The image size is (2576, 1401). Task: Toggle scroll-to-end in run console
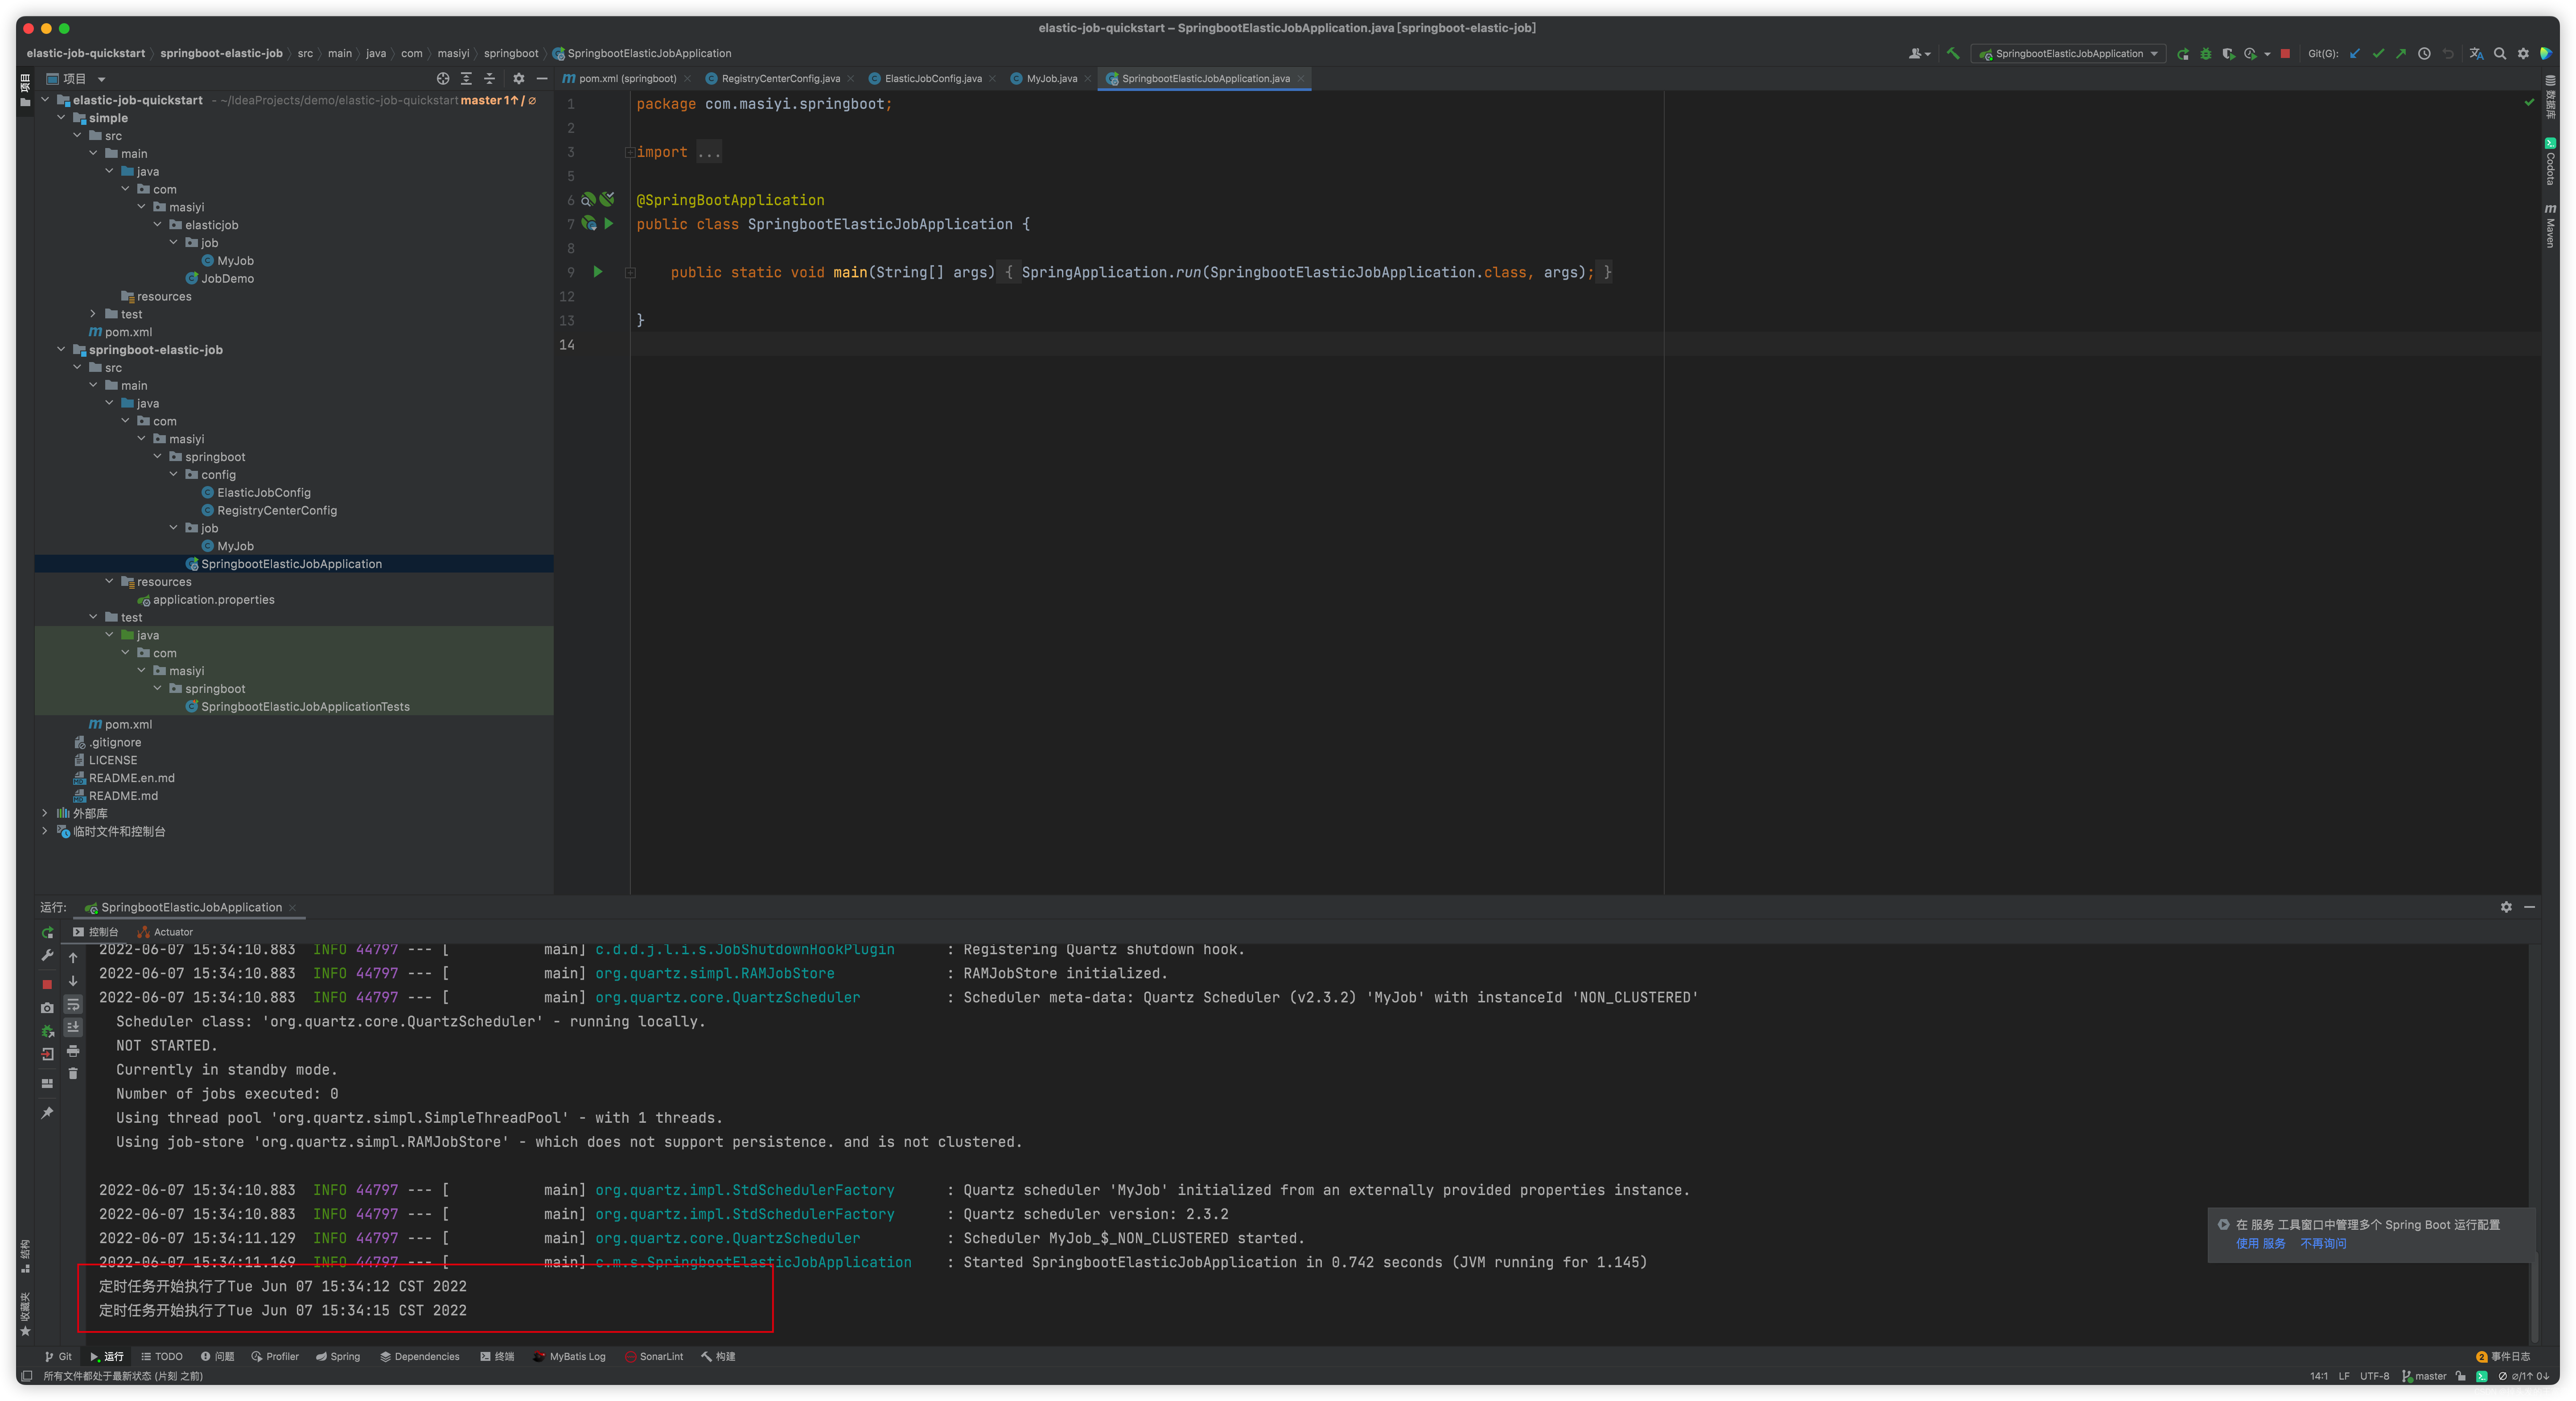73,1027
